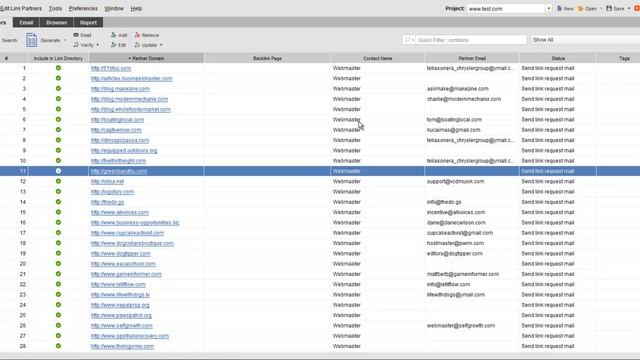
Task: Expand the Open button dropdown arrow
Action: click(x=600, y=9)
